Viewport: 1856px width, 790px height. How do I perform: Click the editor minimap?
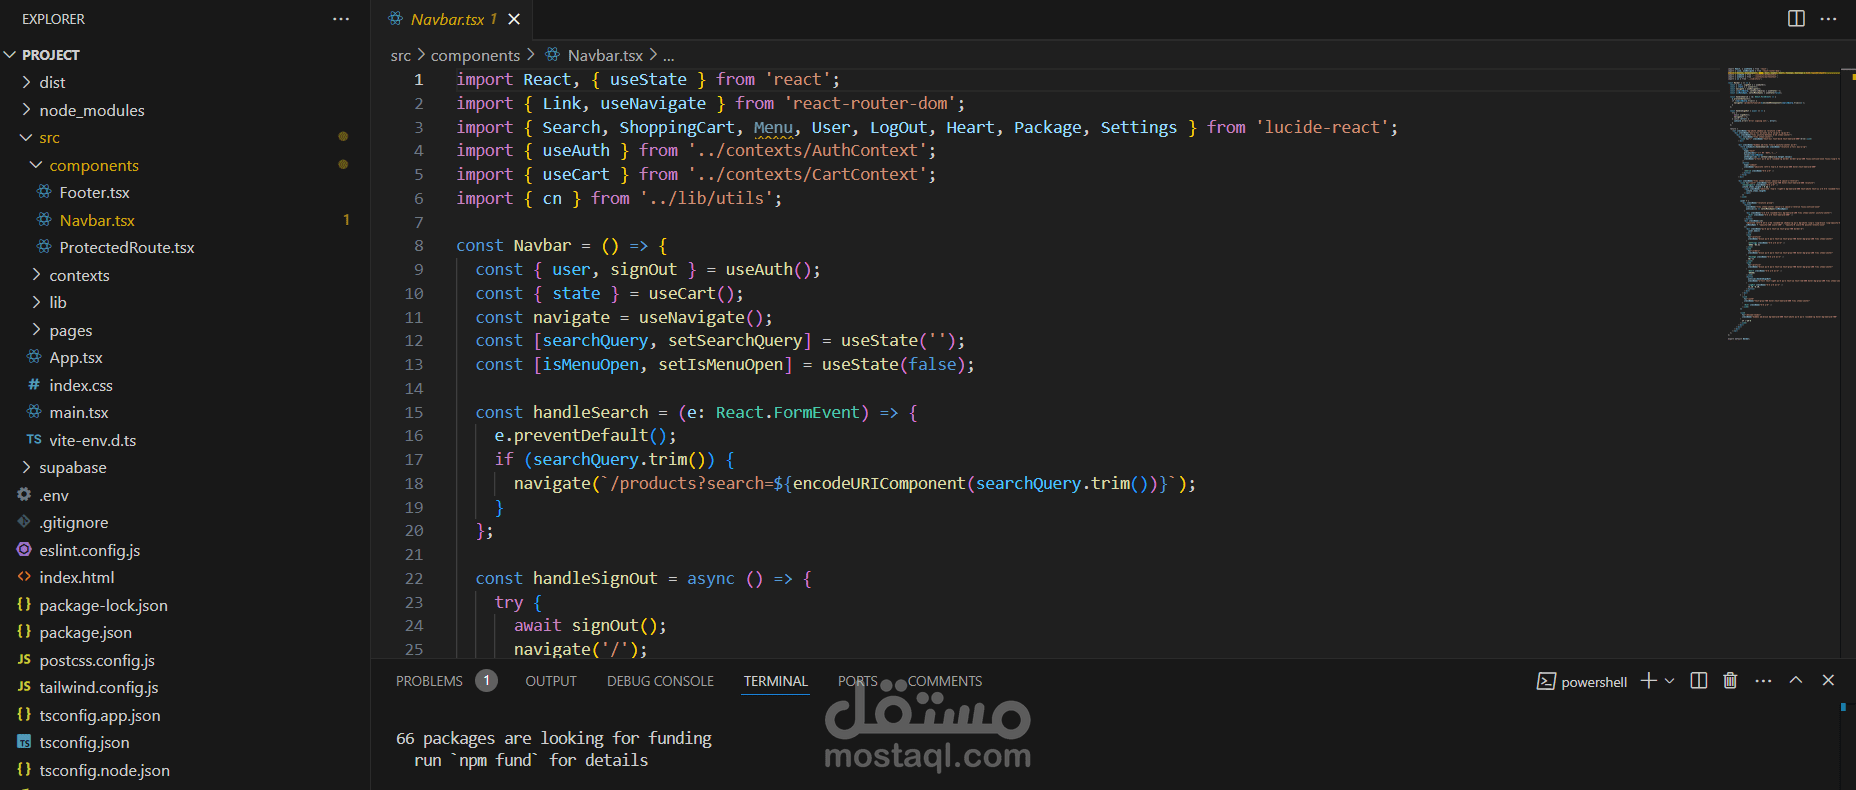(x=1784, y=204)
